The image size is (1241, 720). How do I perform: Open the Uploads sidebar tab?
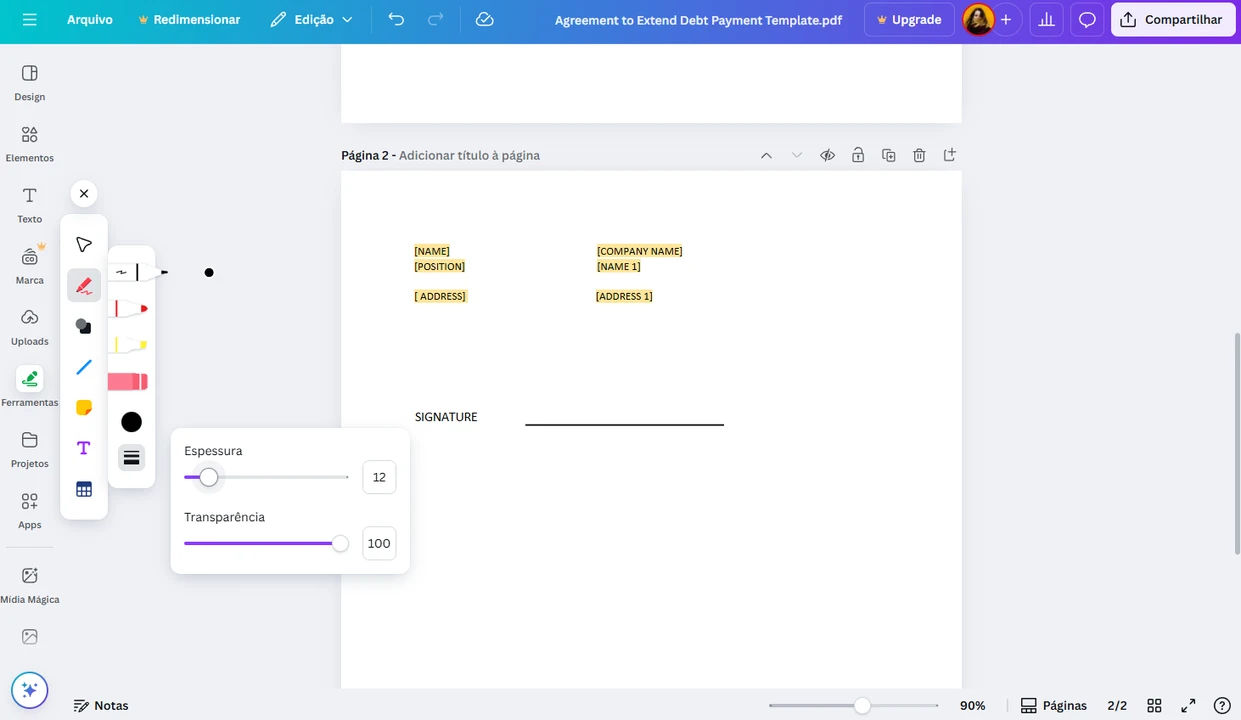pos(30,327)
